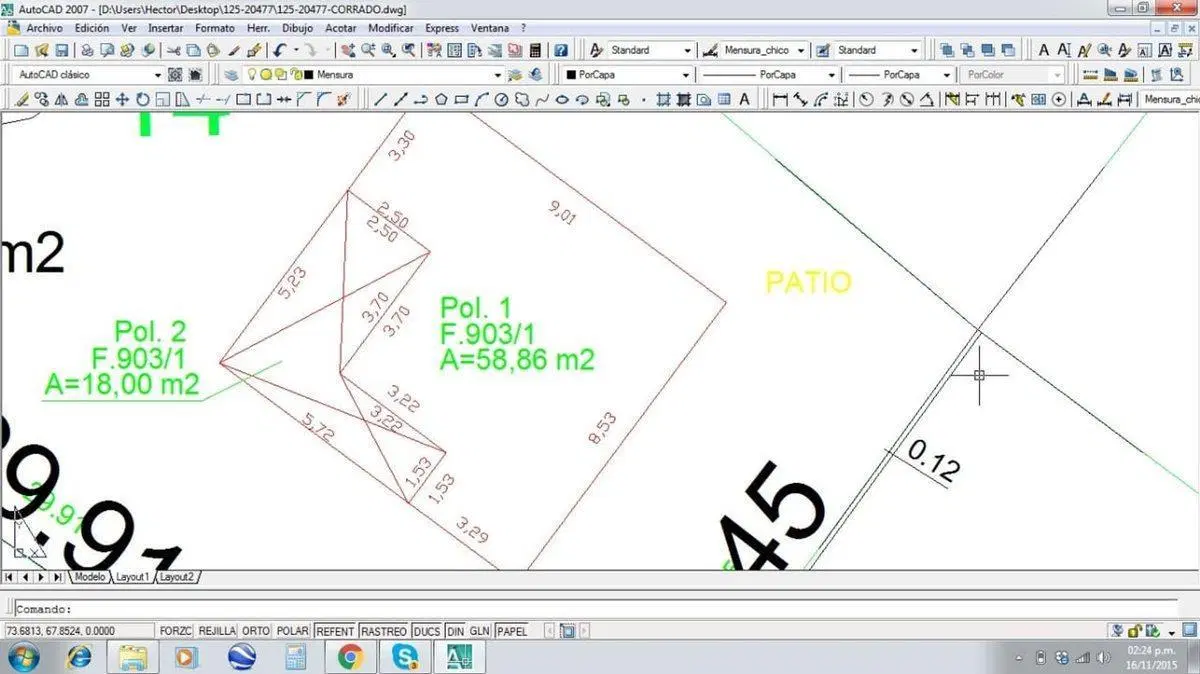Viewport: 1200px width, 674px height.
Task: Expand the undo history arrow
Action: pyautogui.click(x=296, y=50)
